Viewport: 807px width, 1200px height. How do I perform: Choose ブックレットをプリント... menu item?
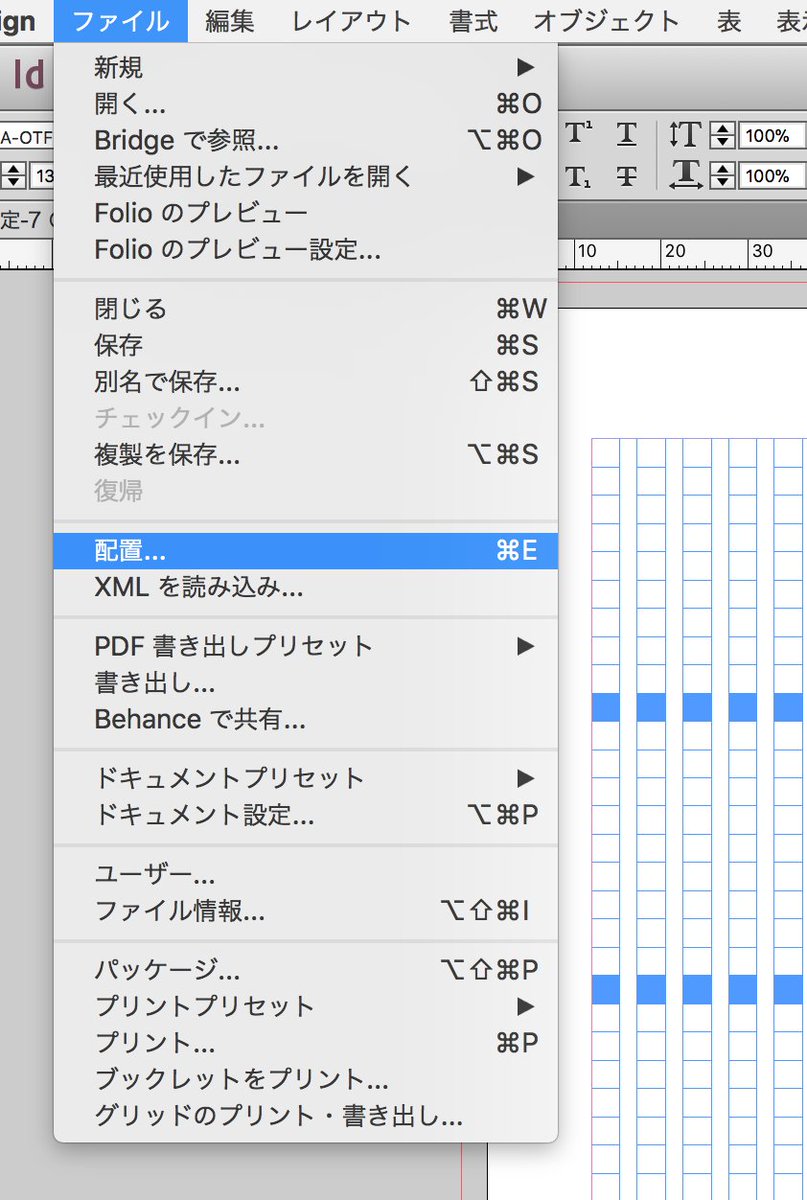coord(306,1078)
